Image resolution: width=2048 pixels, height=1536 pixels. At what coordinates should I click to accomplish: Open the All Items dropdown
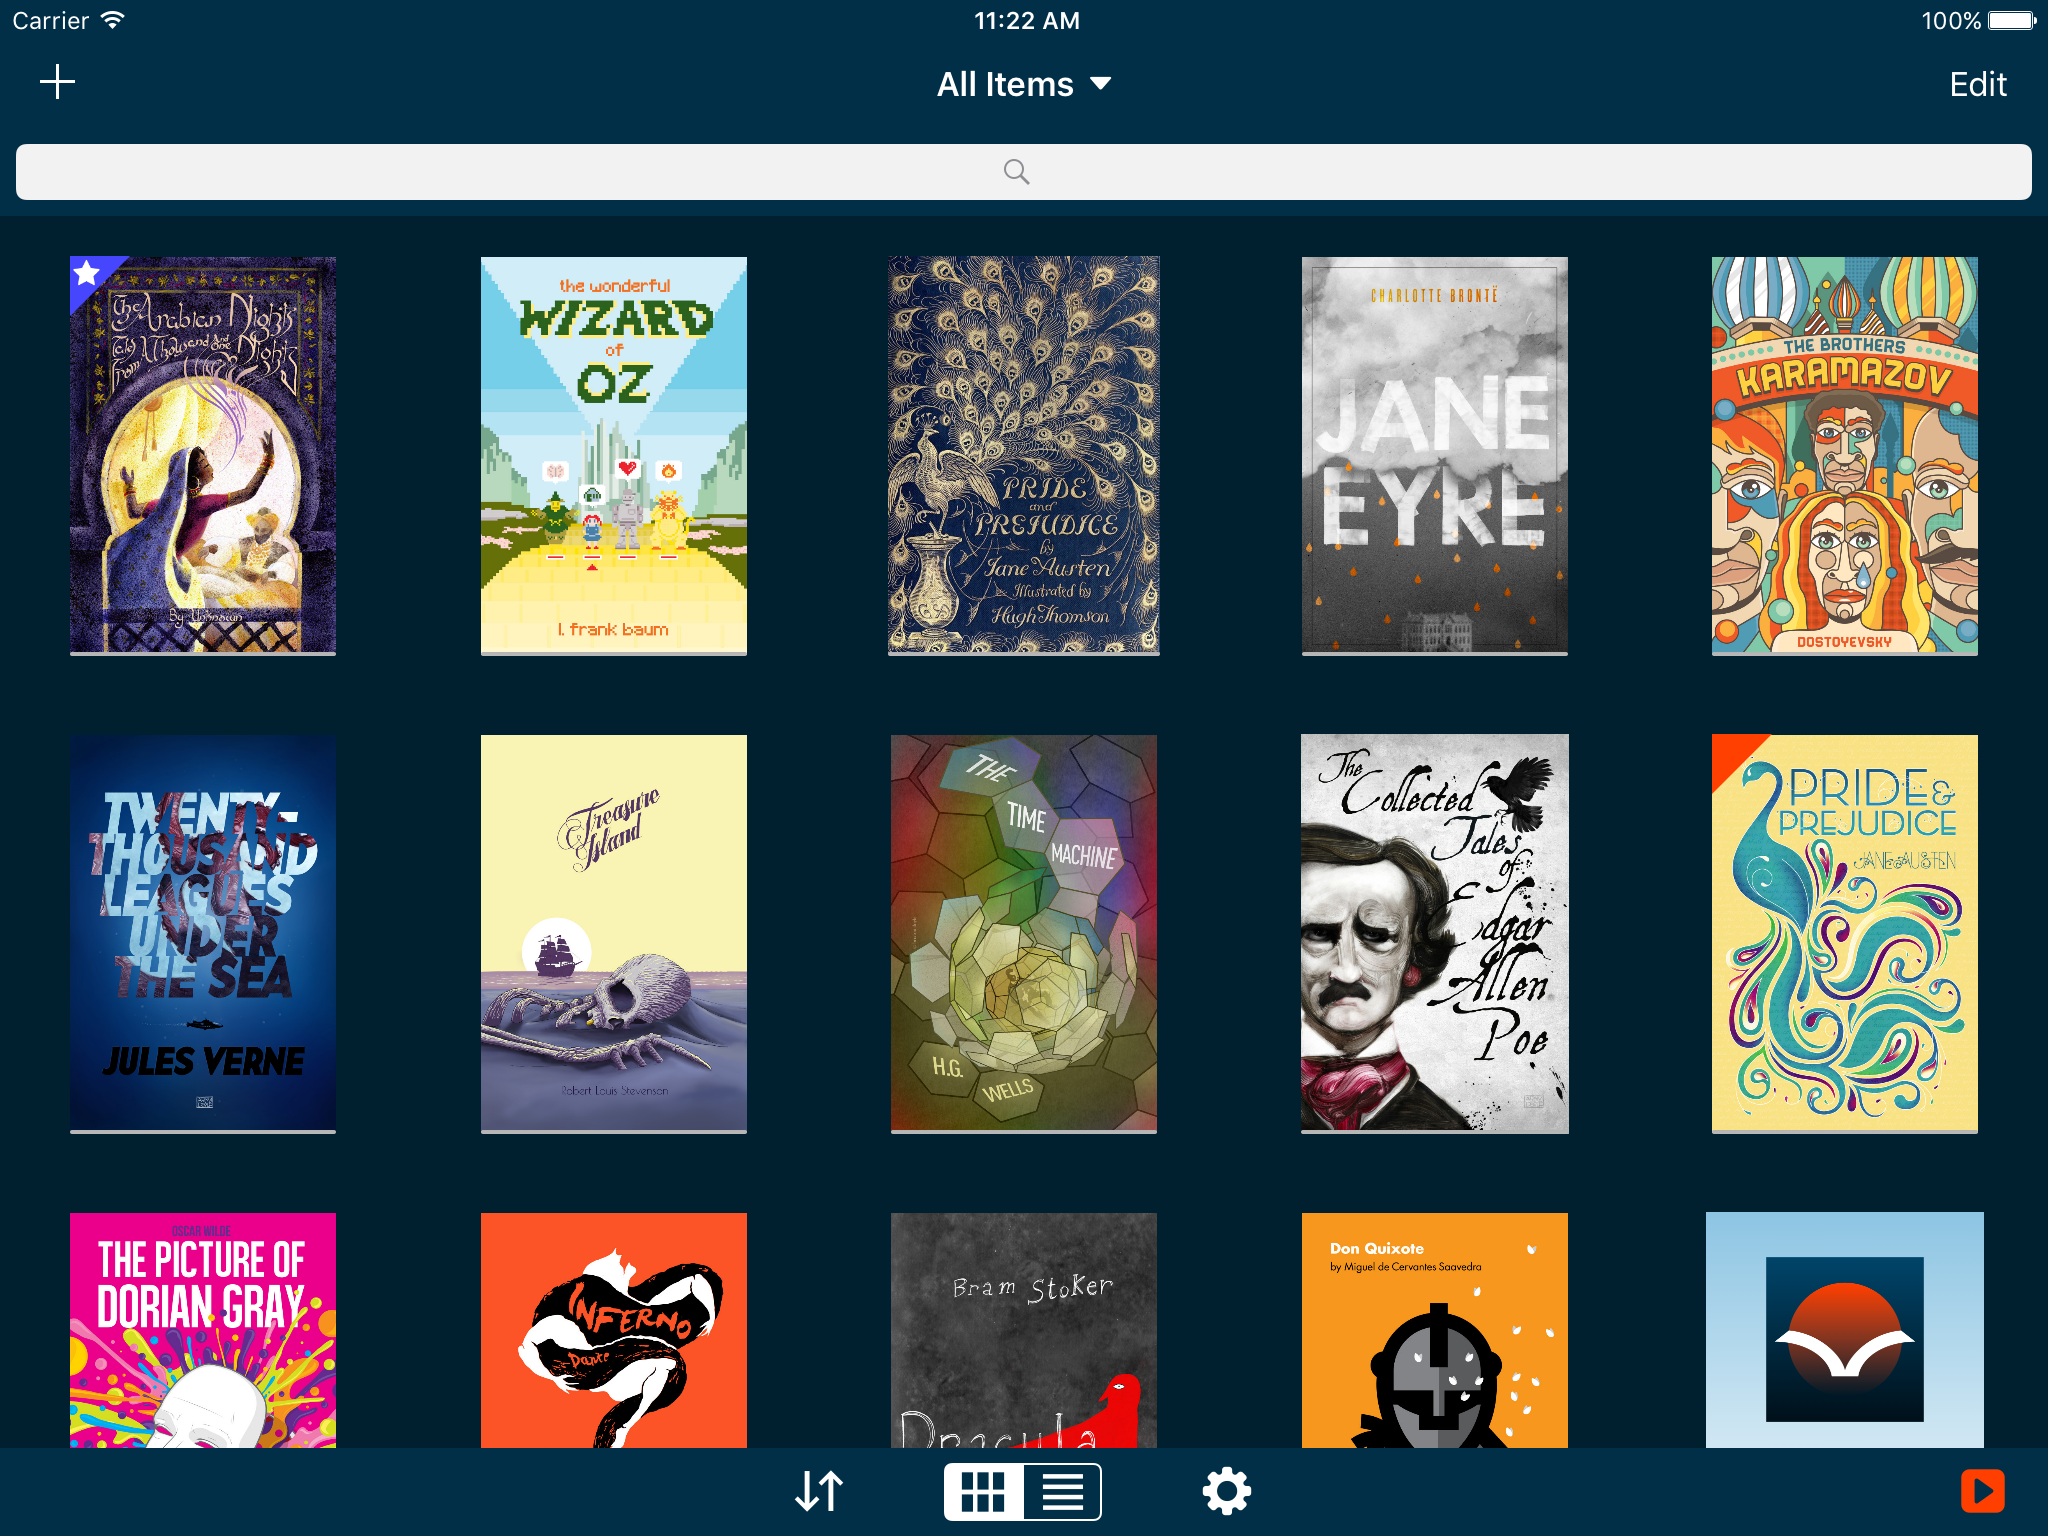[x=1024, y=84]
